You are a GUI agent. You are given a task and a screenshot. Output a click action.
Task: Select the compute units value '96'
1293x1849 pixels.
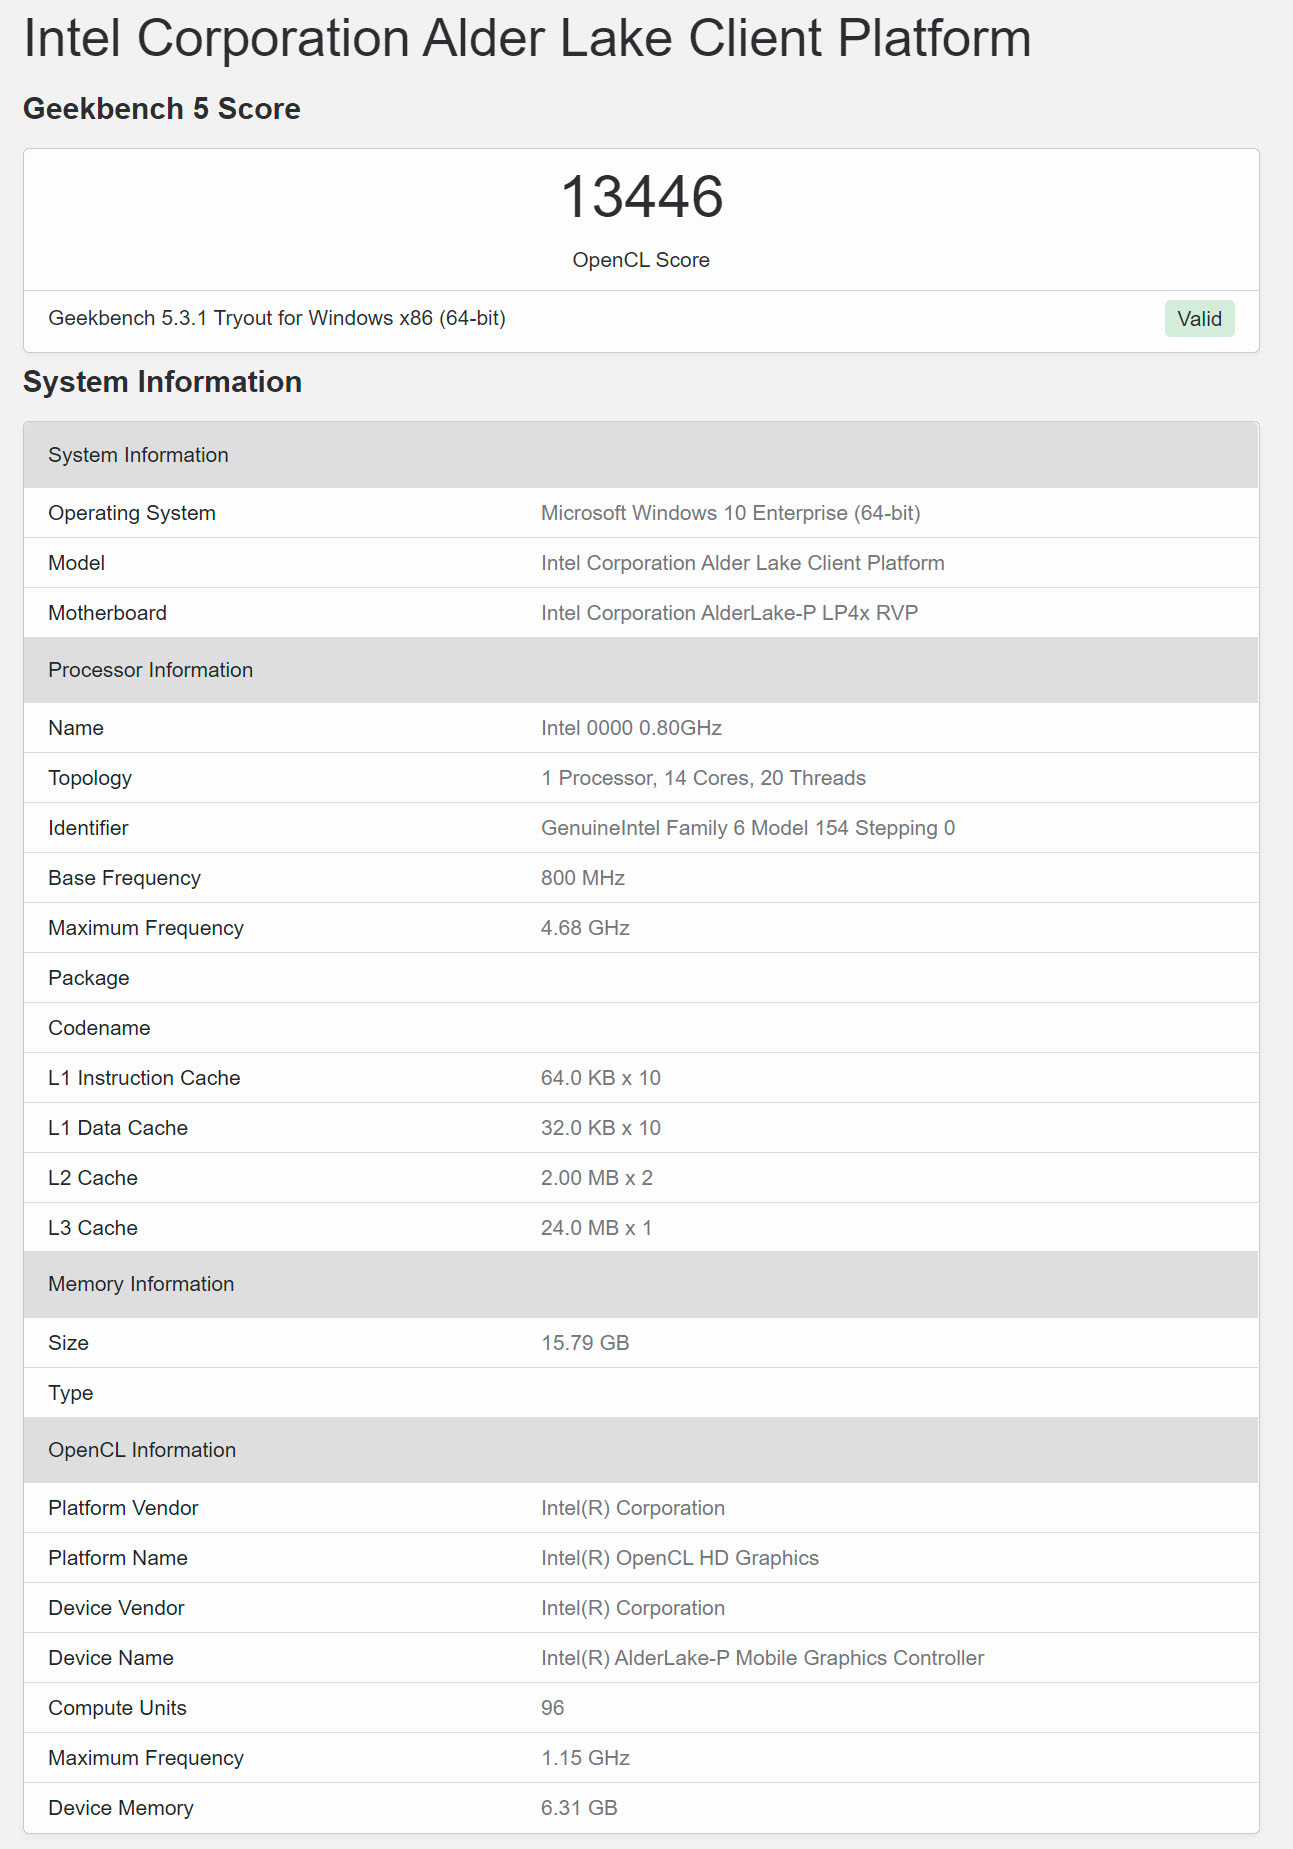click(x=553, y=1708)
